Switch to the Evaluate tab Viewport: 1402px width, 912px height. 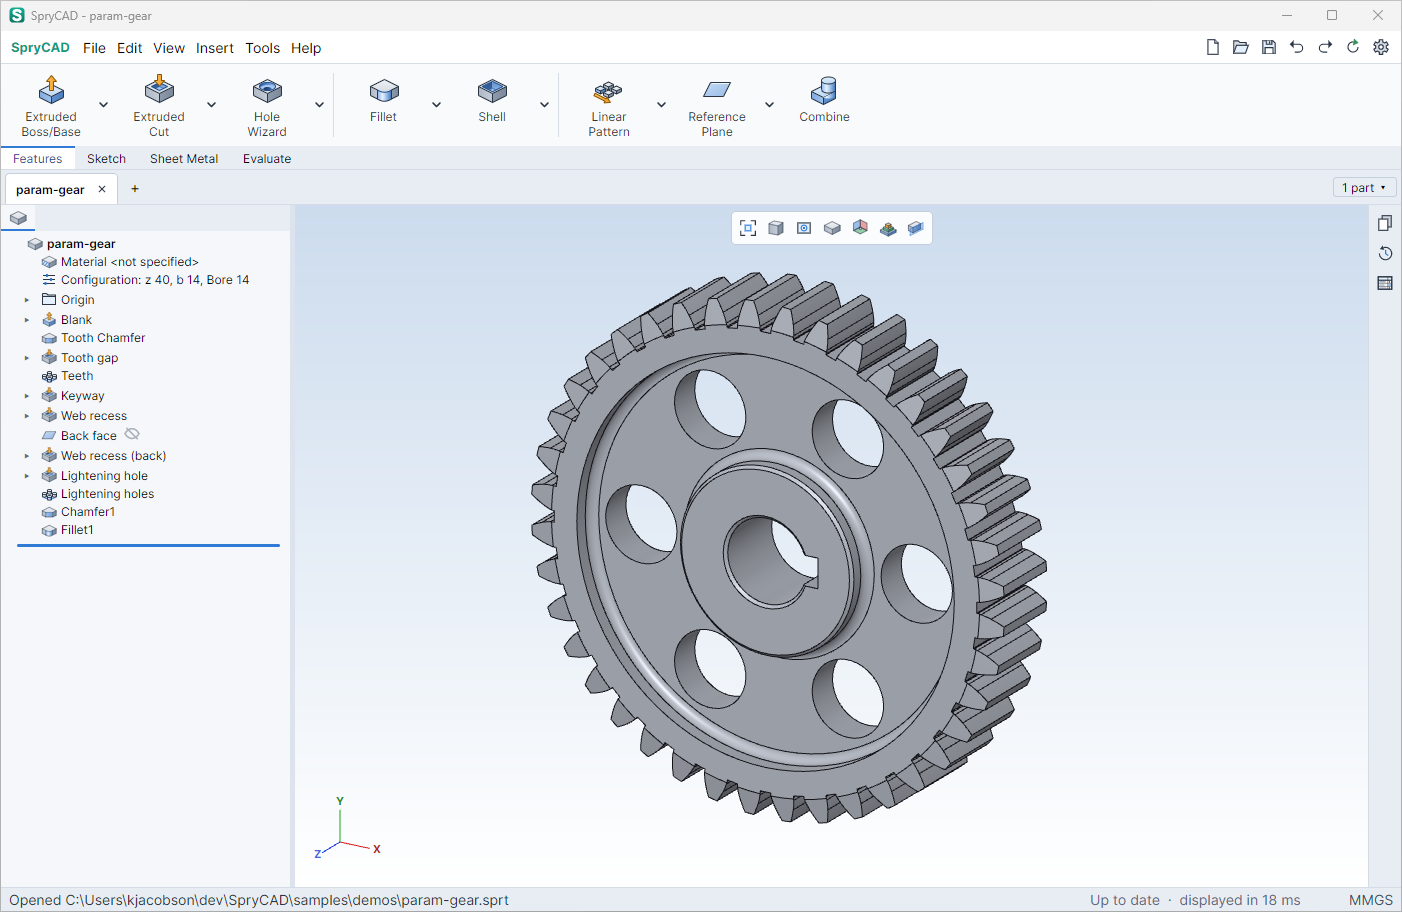[267, 159]
